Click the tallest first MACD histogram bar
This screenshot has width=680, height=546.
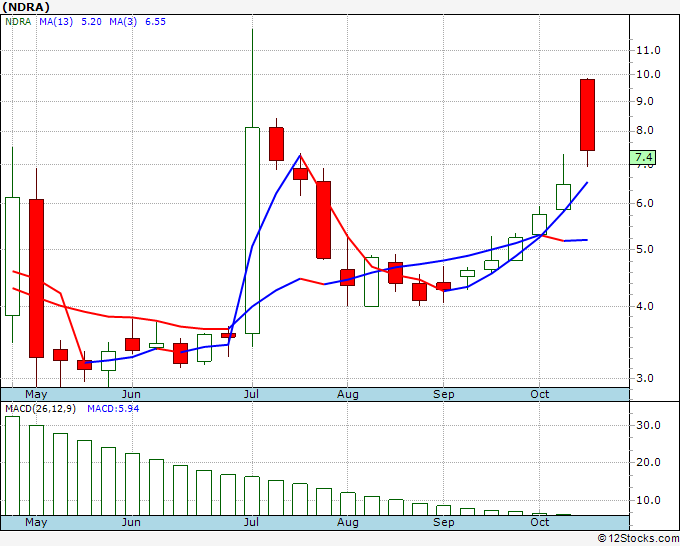[13, 466]
